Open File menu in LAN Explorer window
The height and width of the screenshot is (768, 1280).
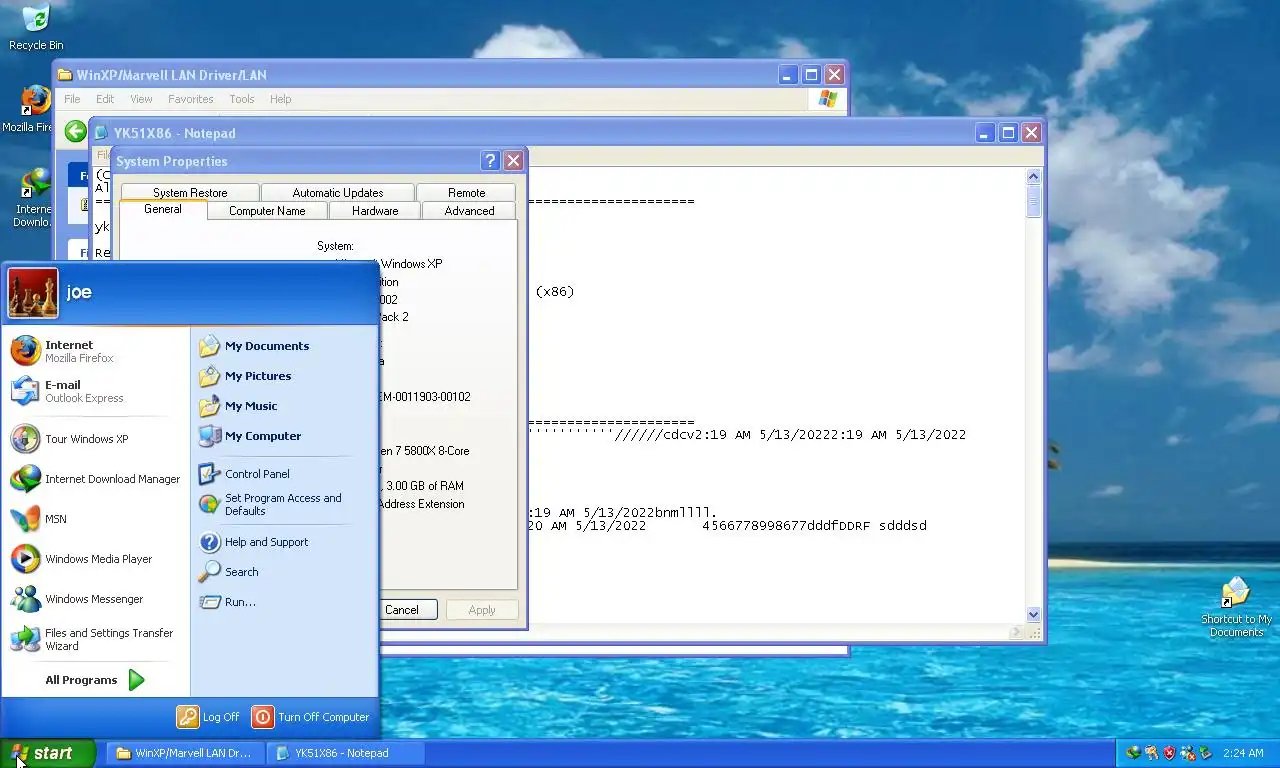pos(72,99)
